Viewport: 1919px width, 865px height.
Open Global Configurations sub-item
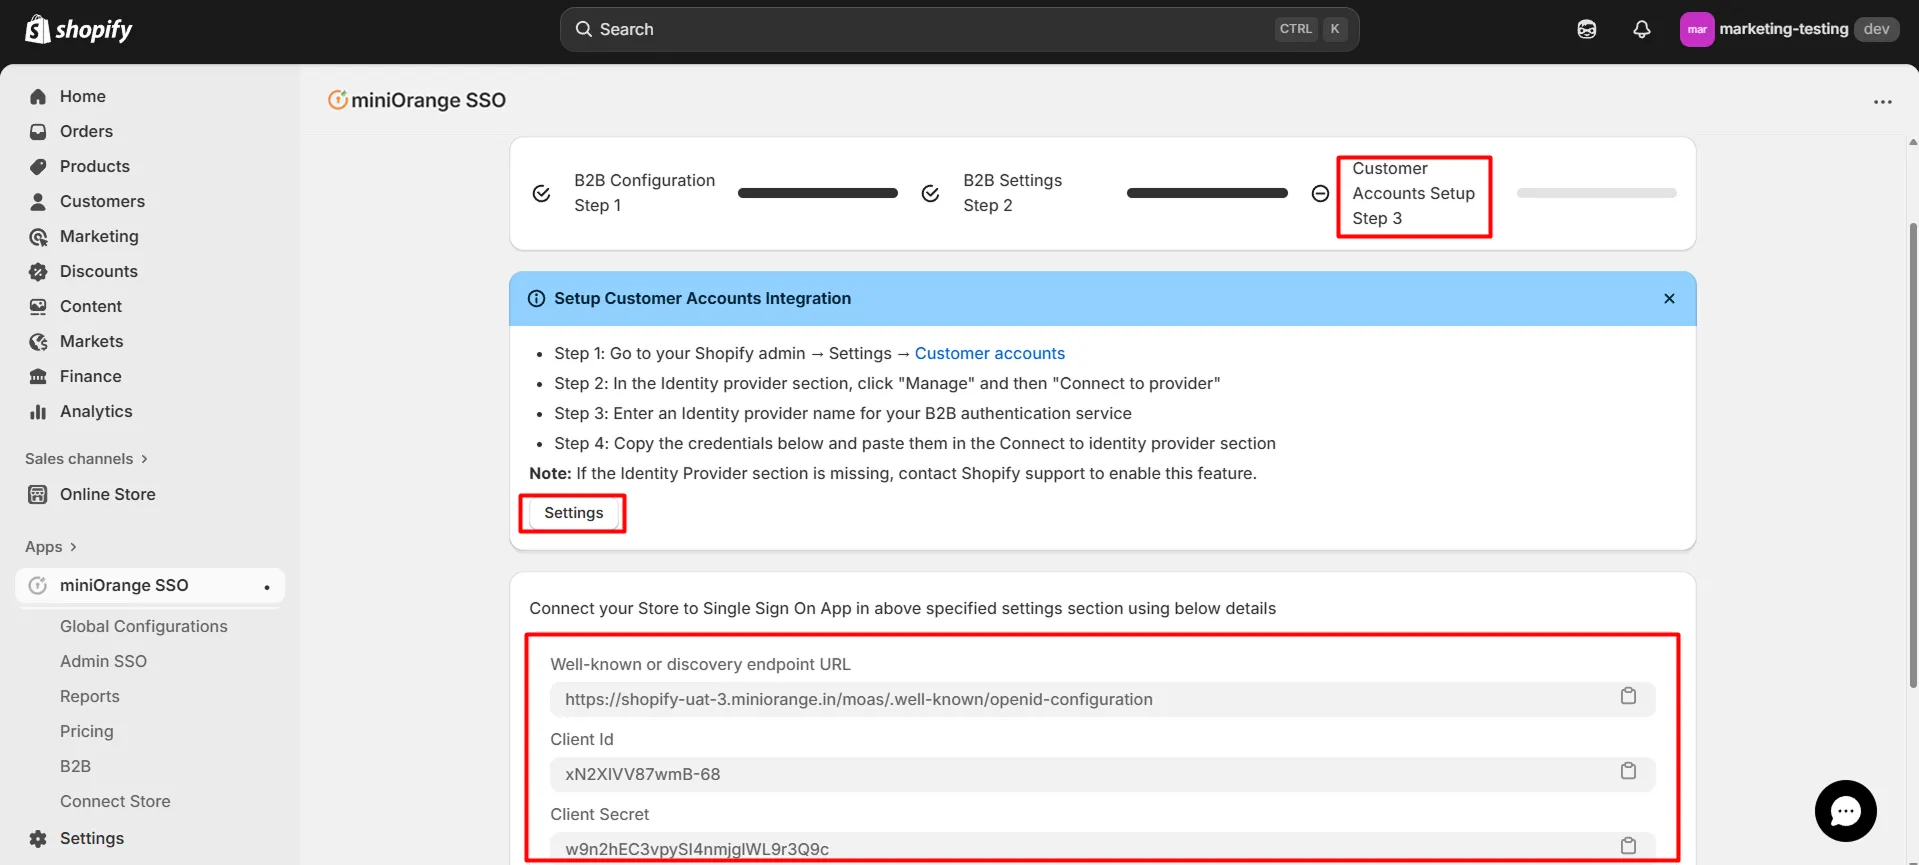point(144,626)
